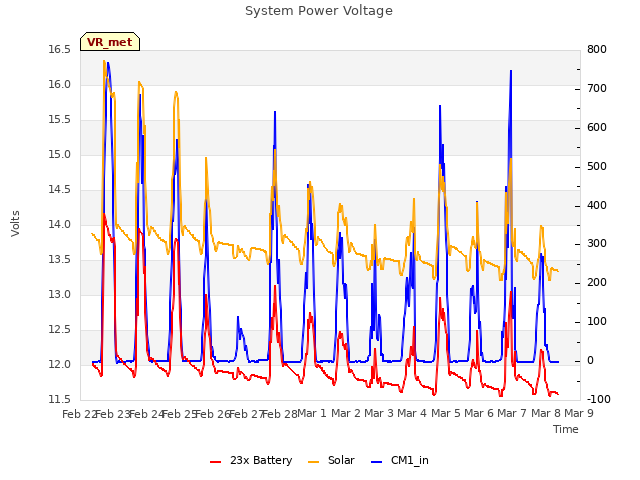Toggle the Solar legend entry

331,460
